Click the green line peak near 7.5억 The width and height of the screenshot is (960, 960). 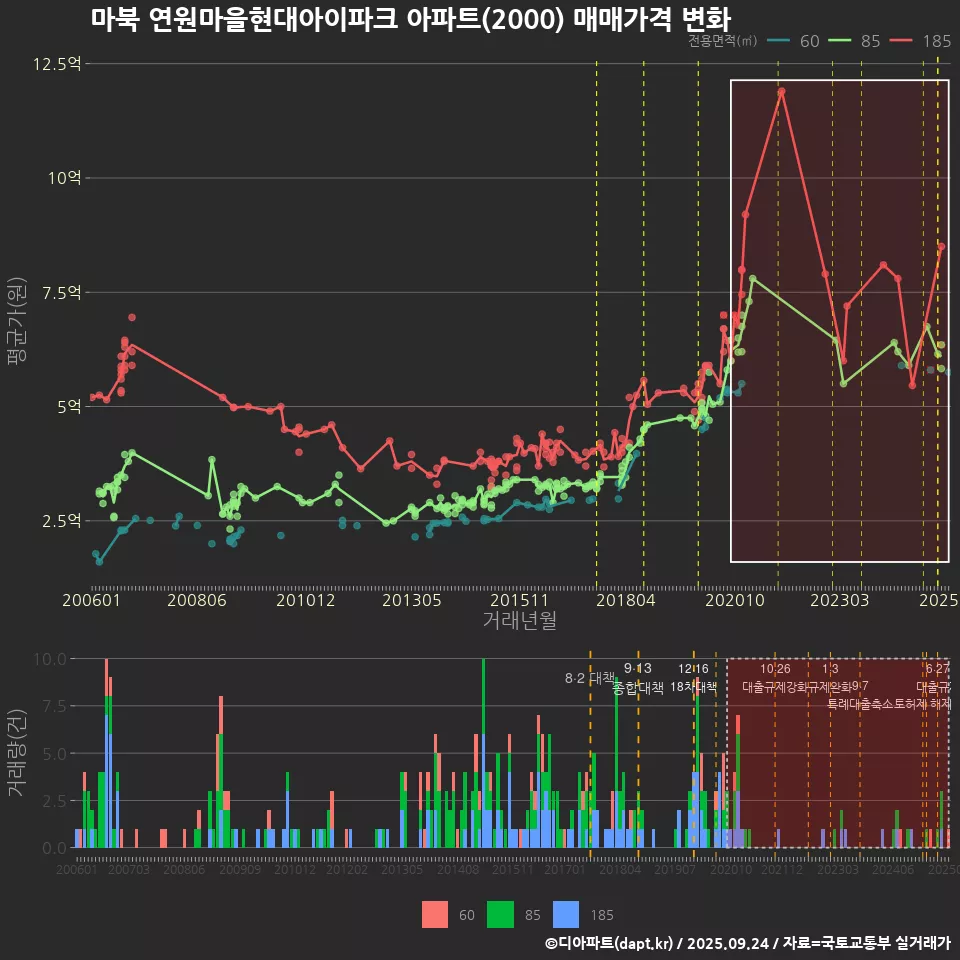pos(752,279)
